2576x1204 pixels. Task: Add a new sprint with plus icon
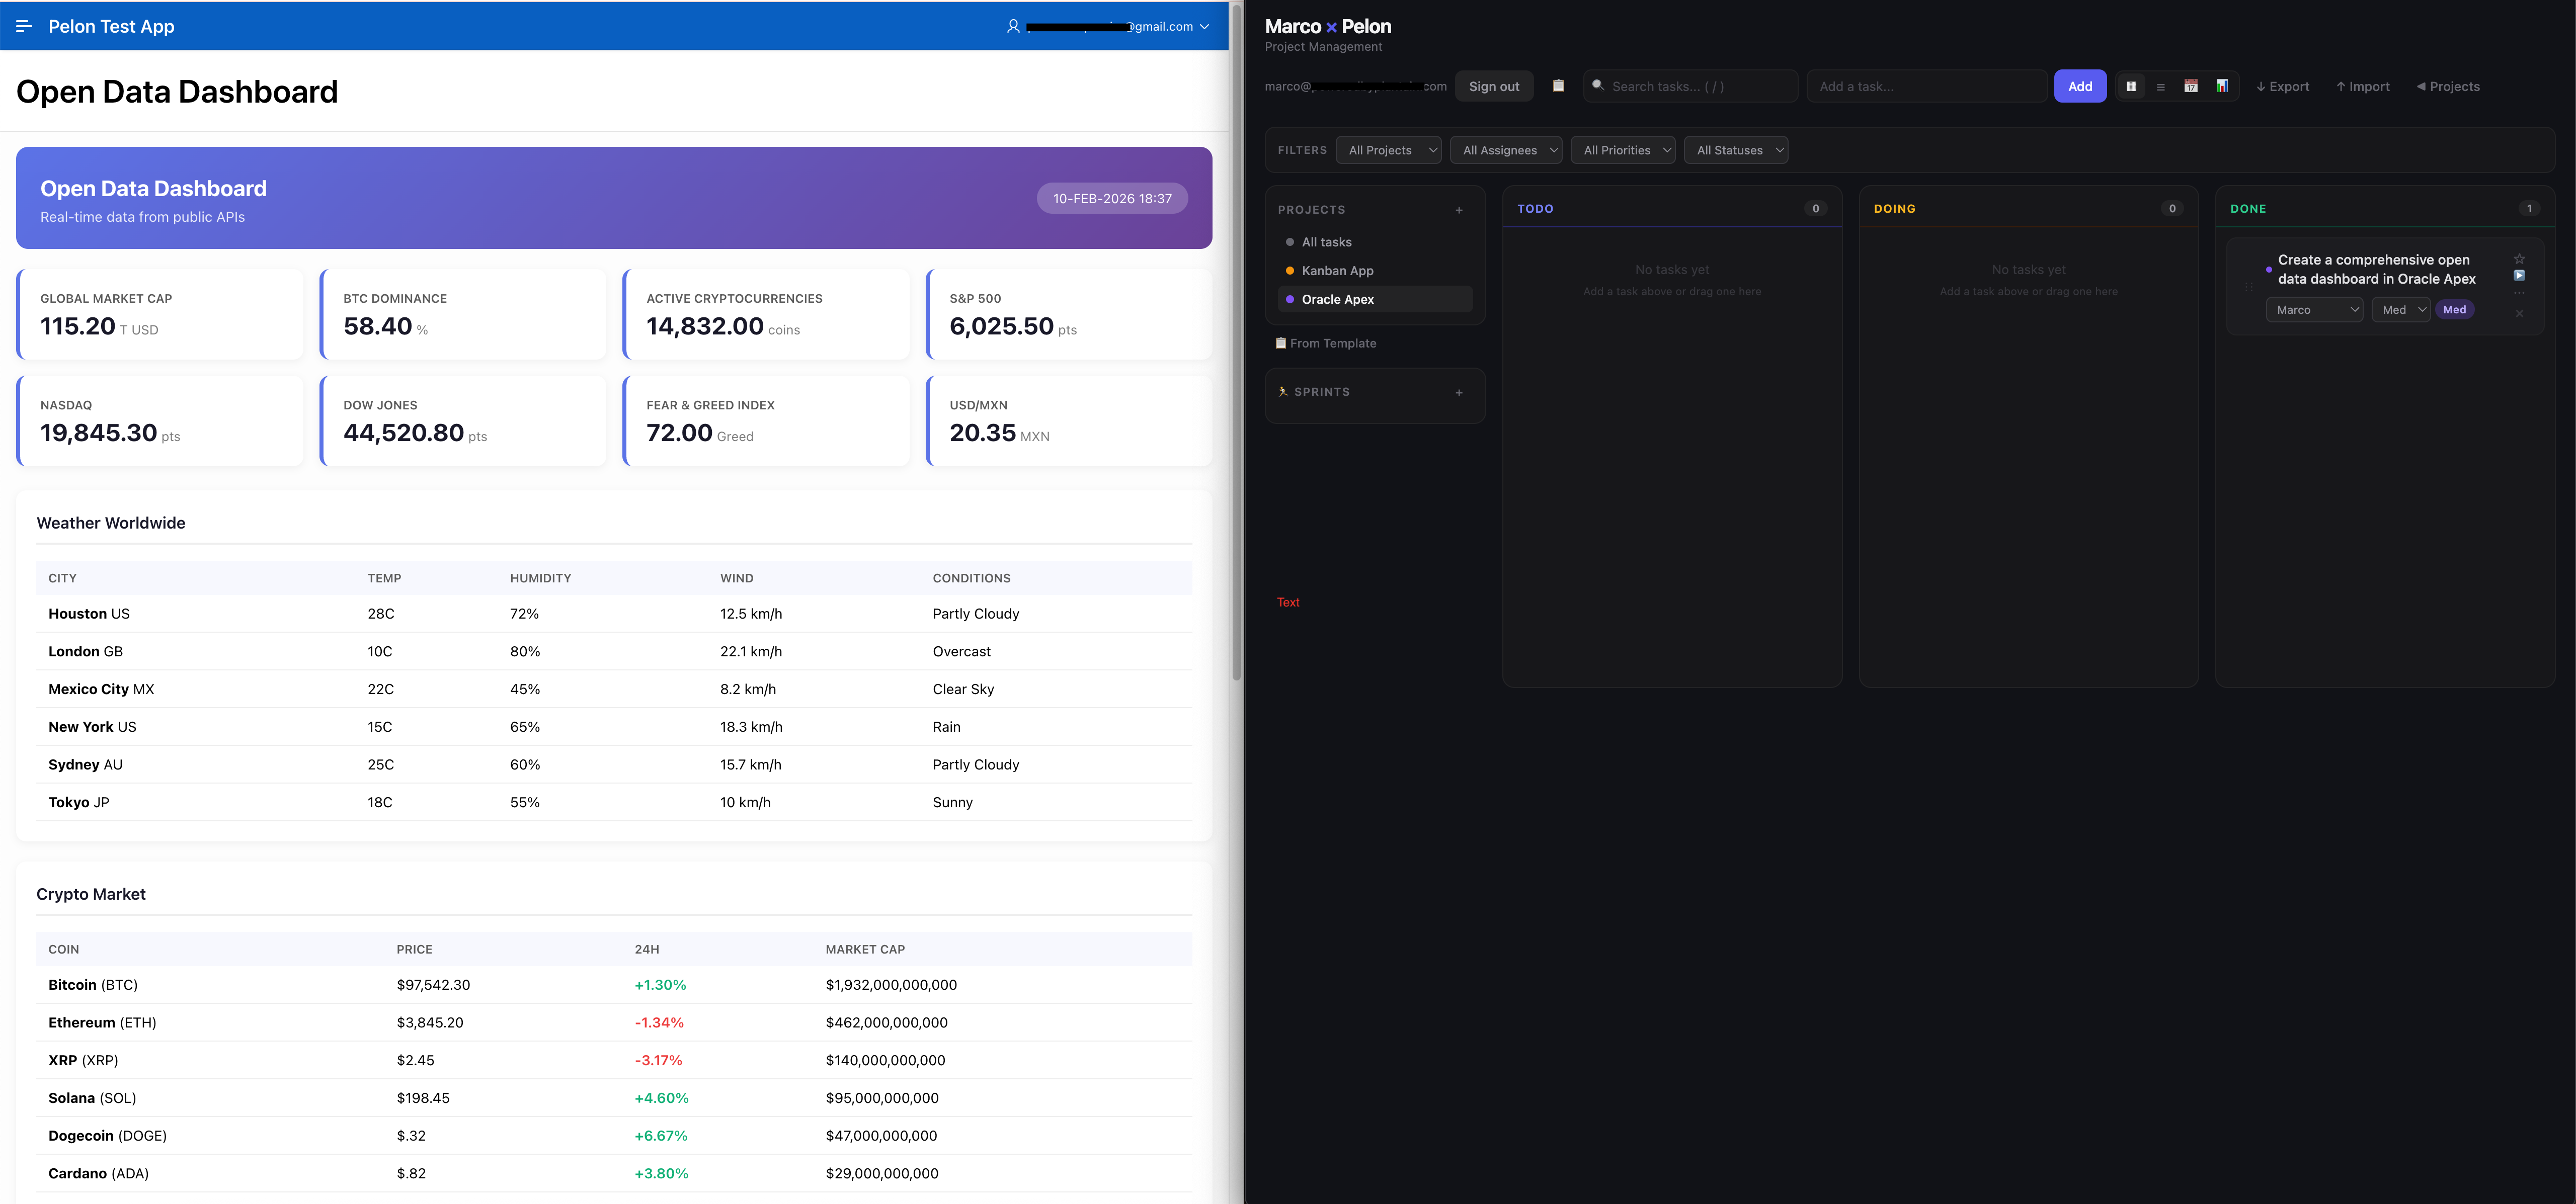[1459, 392]
